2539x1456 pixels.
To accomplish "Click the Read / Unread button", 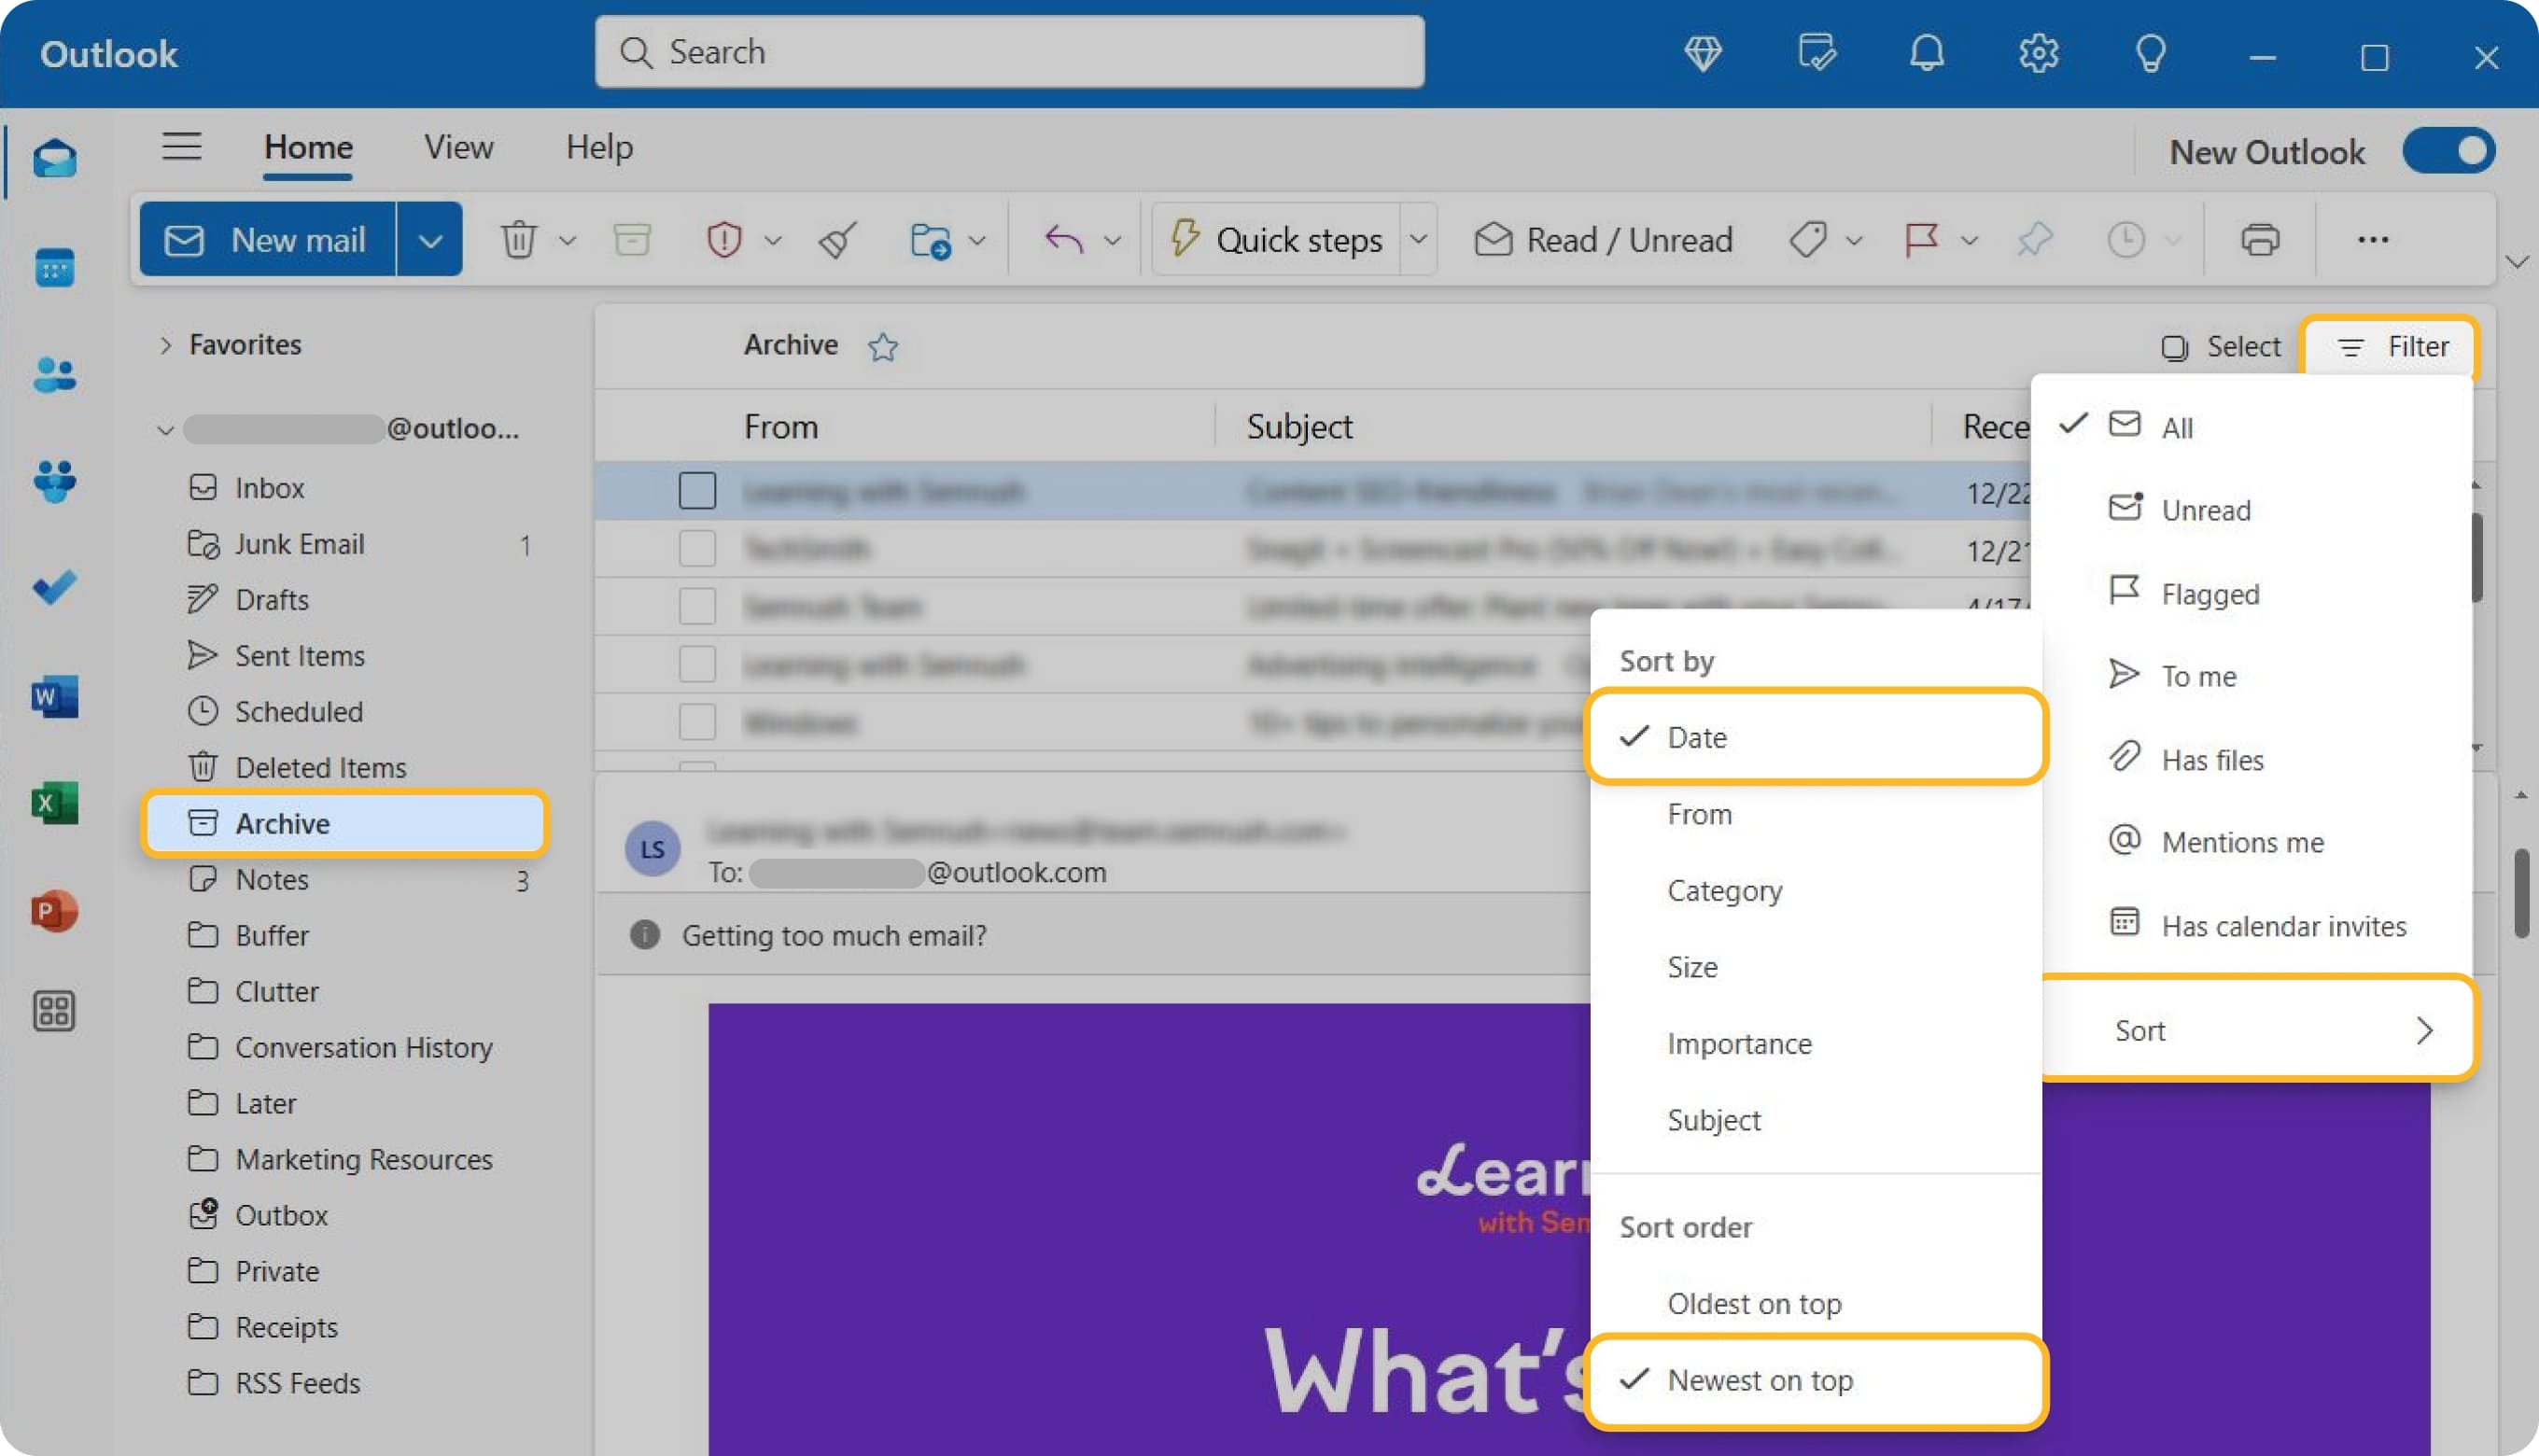I will coord(1602,239).
